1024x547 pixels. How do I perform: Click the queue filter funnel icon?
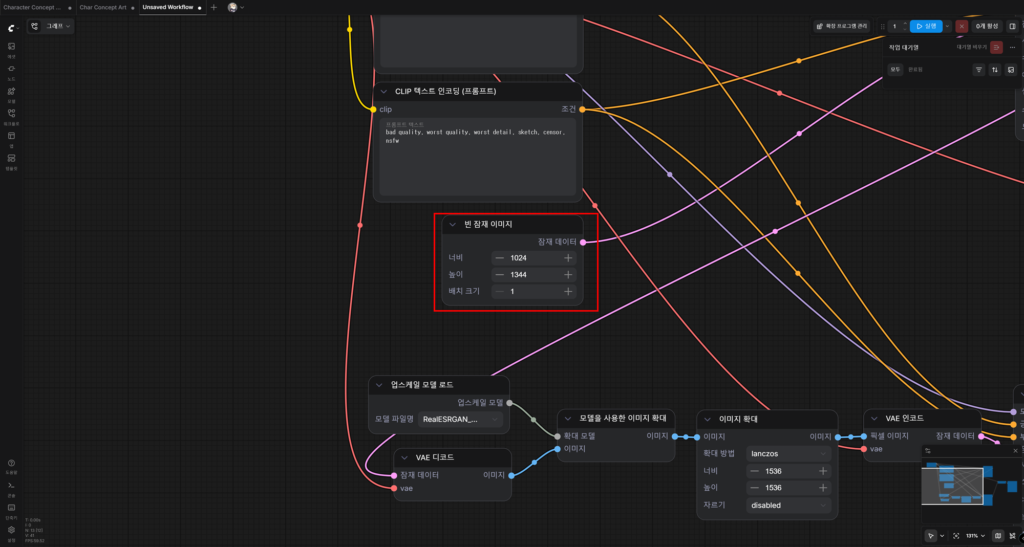(x=978, y=70)
